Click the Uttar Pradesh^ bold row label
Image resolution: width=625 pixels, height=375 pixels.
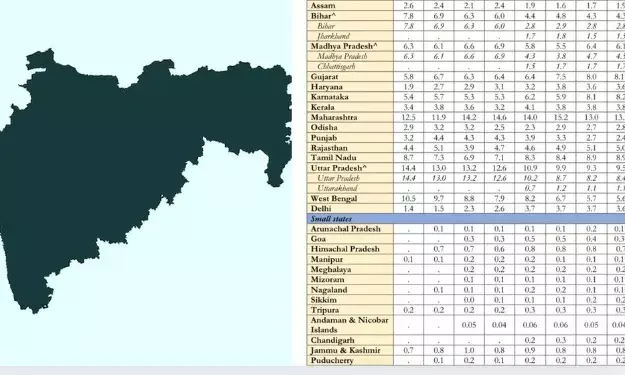point(338,168)
